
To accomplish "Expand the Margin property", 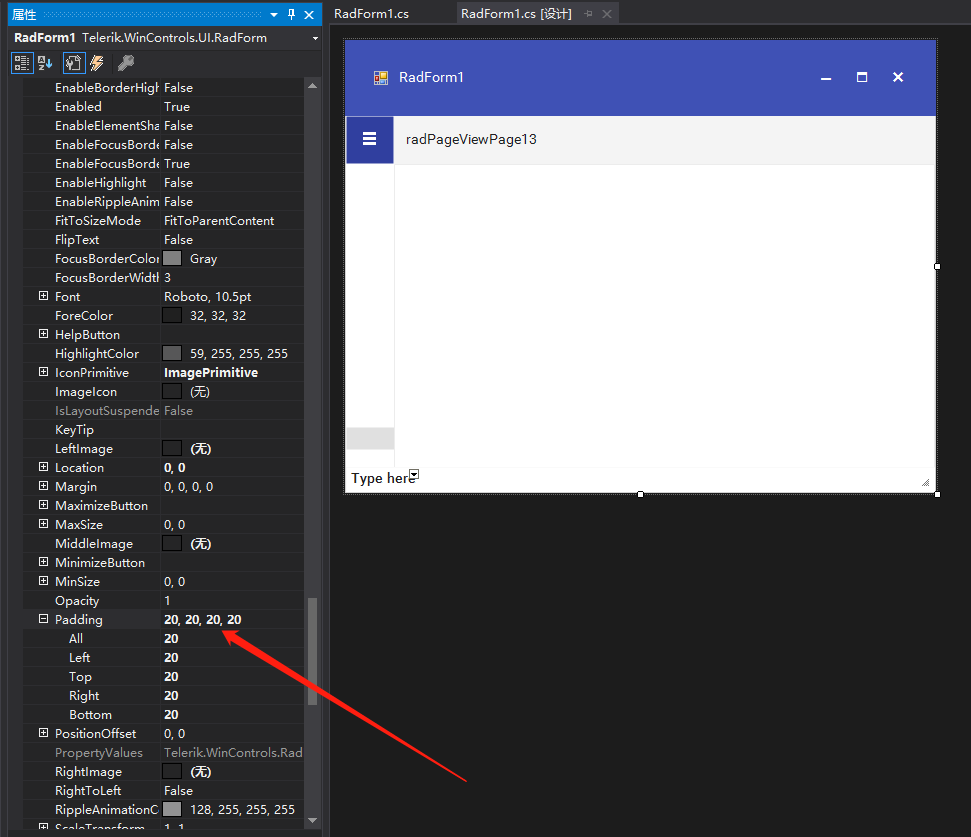I will click(43, 486).
